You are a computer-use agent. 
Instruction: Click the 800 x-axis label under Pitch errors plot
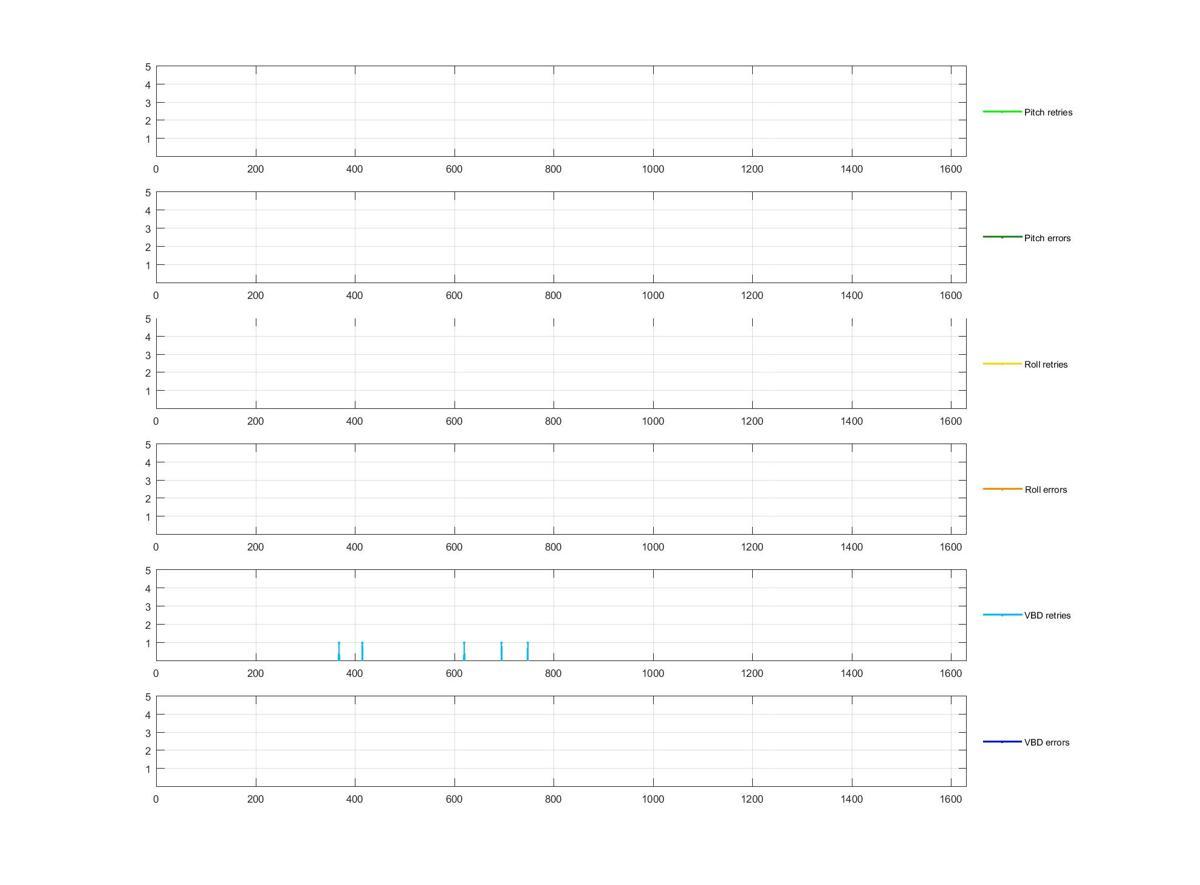(553, 296)
